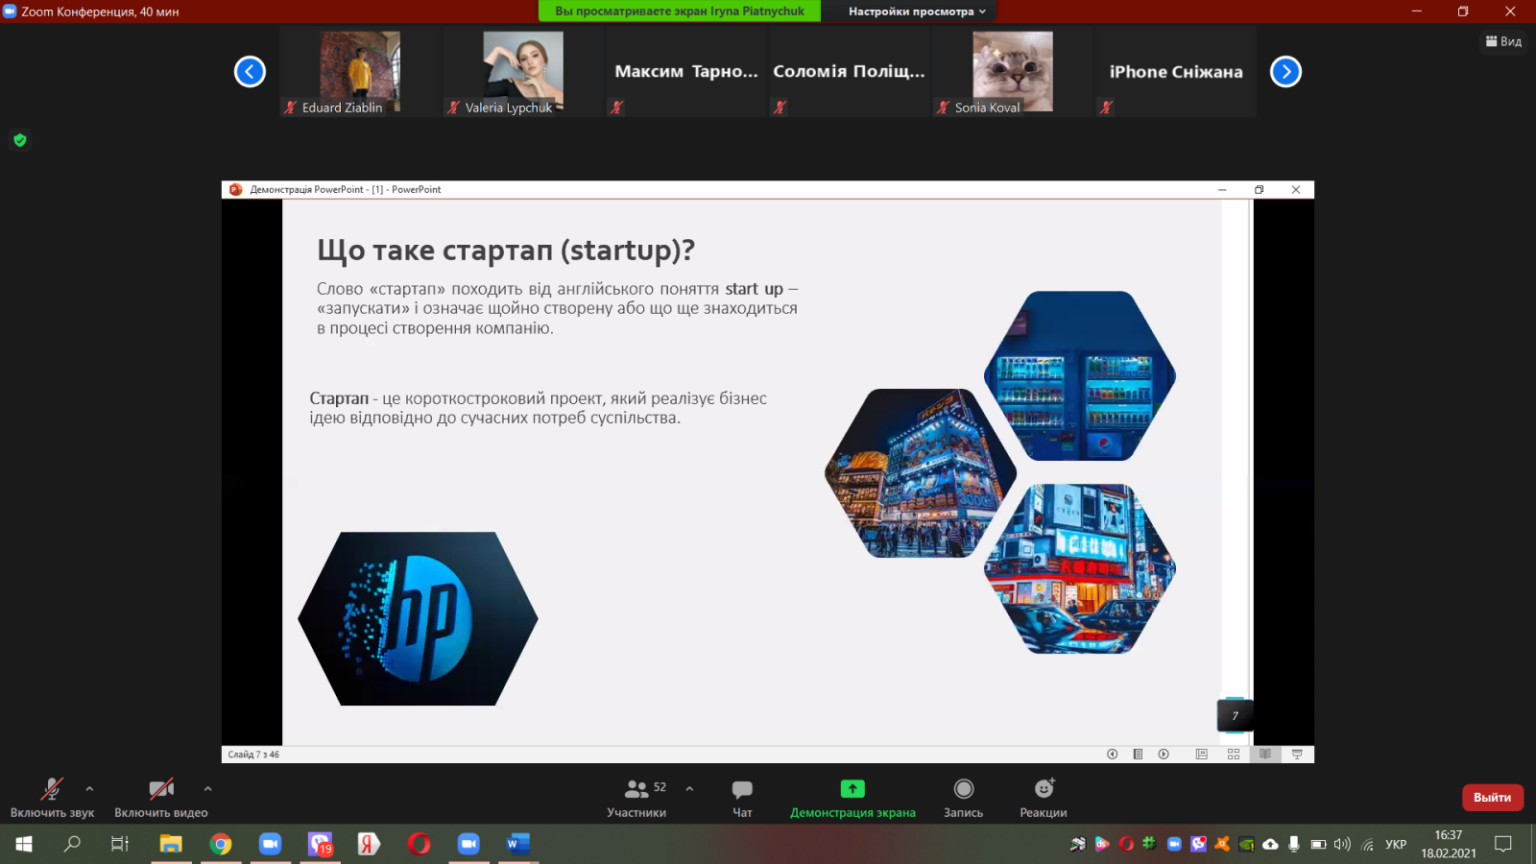Switch to slide sorter view icon
This screenshot has width=1536, height=864.
[x=1233, y=754]
